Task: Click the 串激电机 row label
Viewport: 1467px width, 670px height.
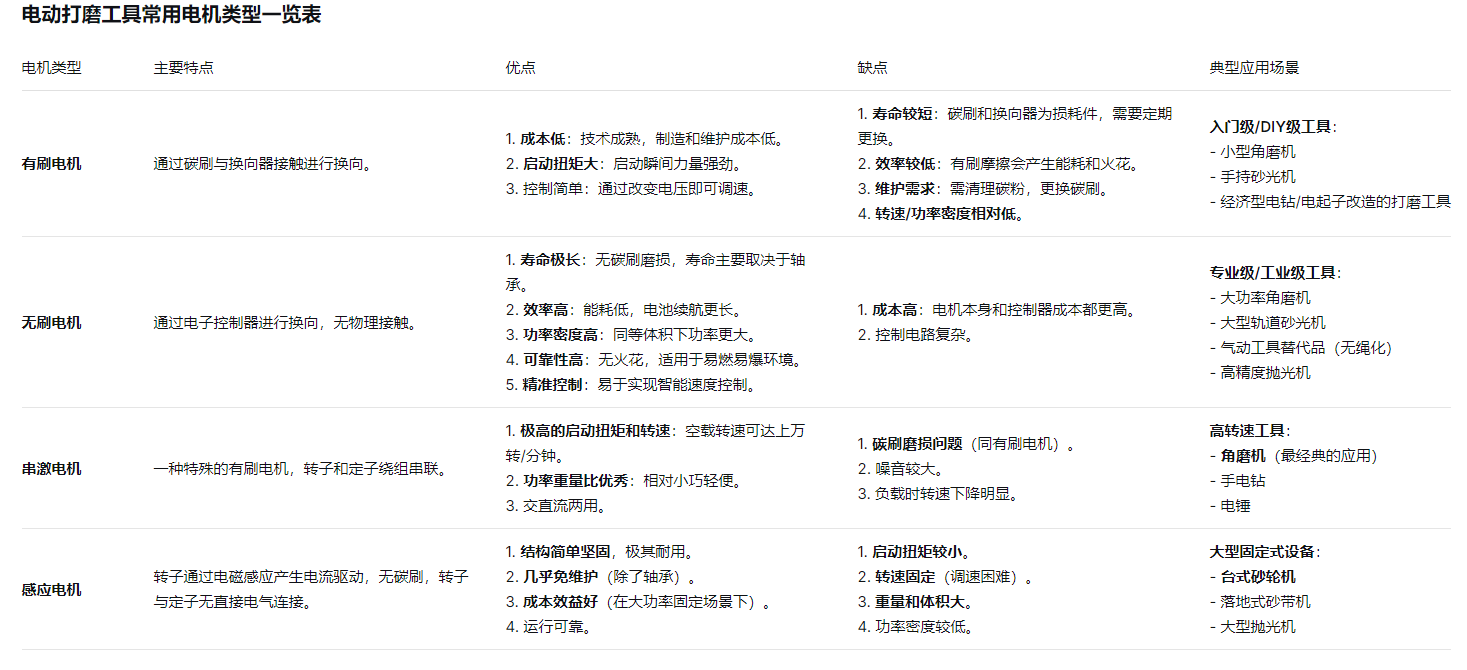Action: [51, 469]
